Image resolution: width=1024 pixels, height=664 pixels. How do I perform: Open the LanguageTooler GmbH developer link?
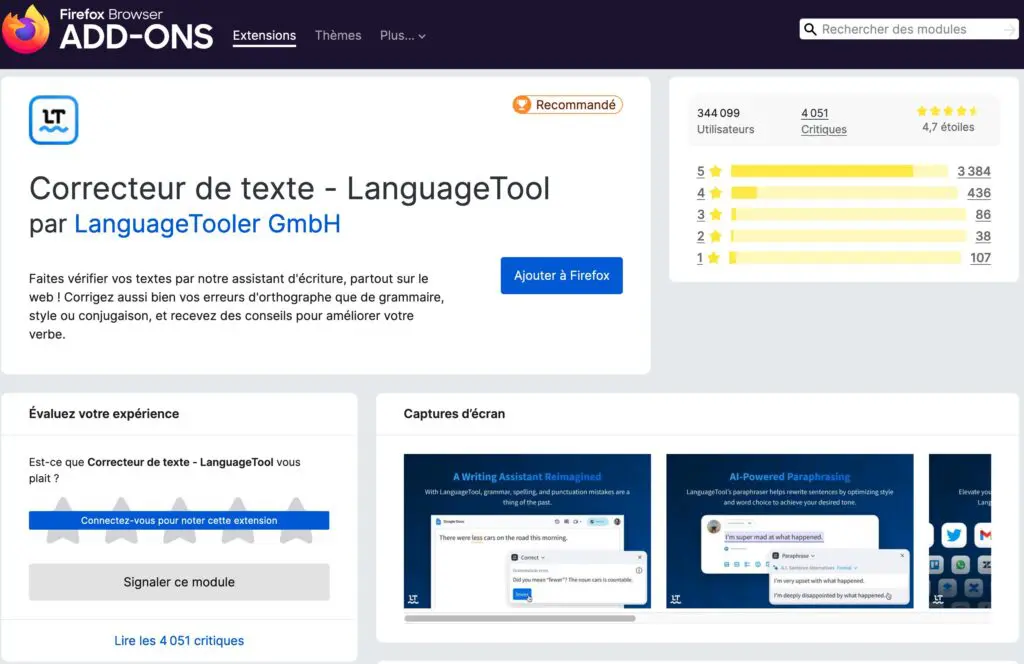206,224
